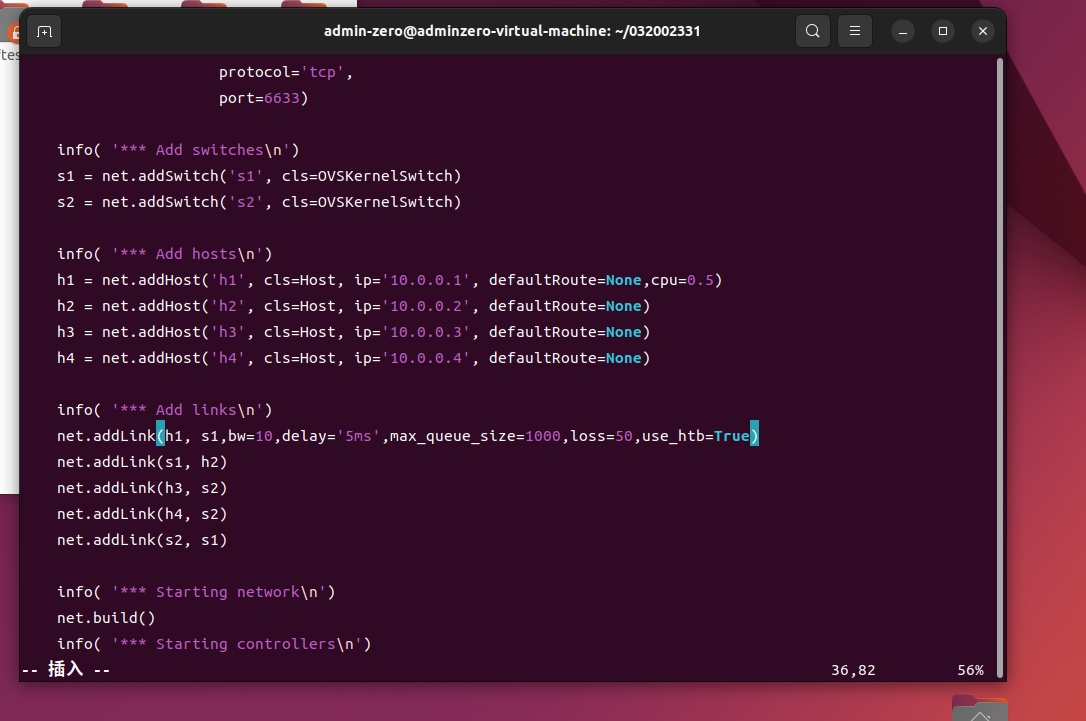This screenshot has width=1086, height=721.
Task: Click the desktop folder icon at bottom right
Action: [979, 708]
